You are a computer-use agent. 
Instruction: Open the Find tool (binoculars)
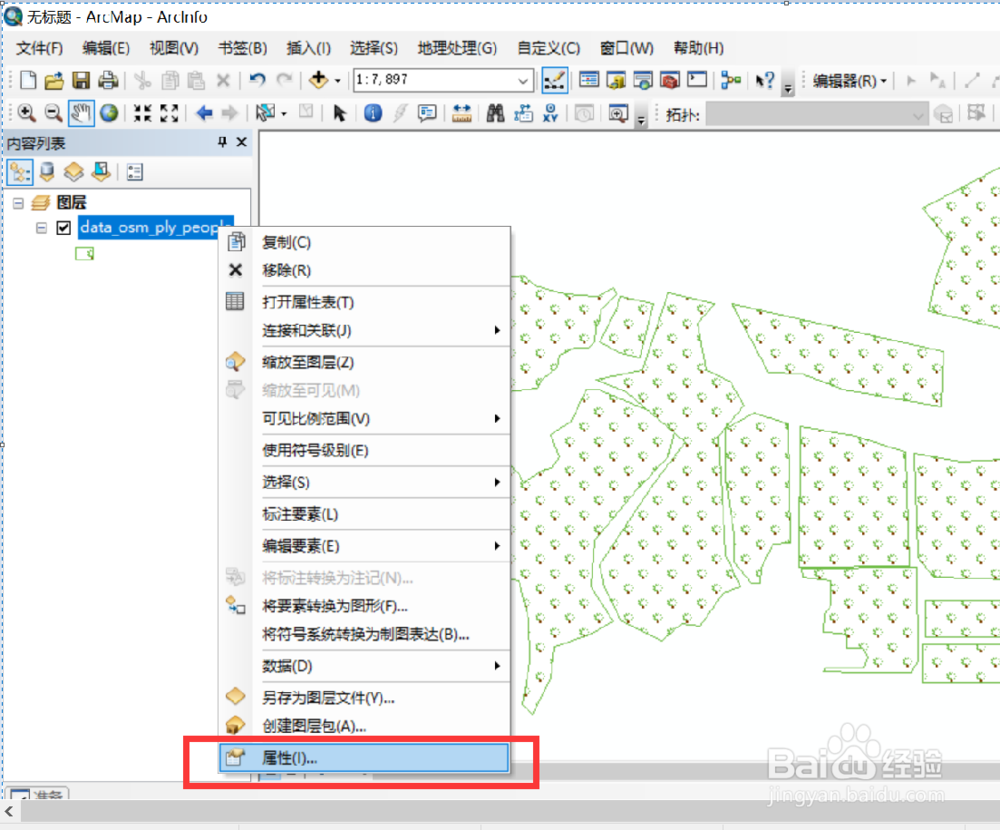494,113
